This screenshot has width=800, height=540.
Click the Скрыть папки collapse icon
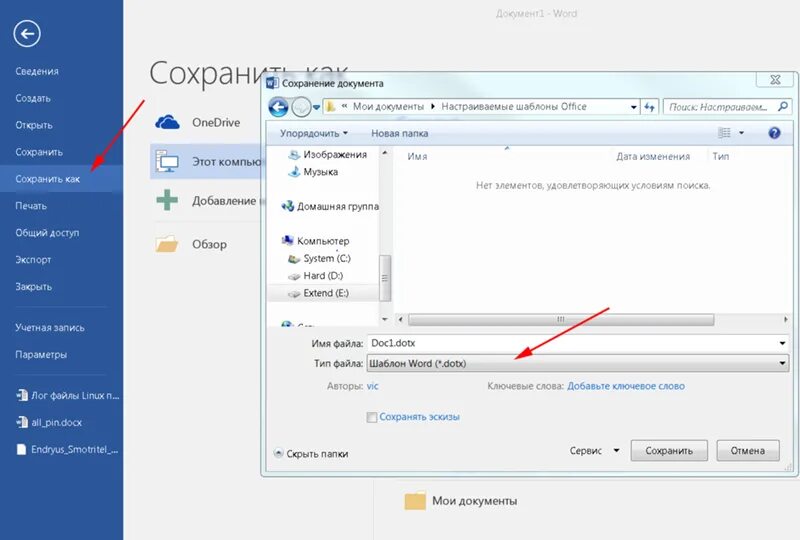(x=278, y=453)
